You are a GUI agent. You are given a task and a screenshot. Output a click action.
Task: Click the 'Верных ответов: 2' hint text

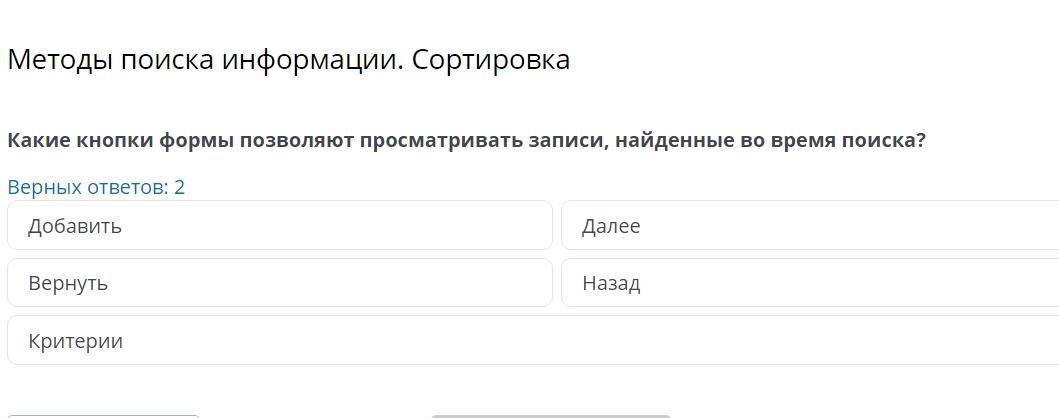tap(96, 187)
